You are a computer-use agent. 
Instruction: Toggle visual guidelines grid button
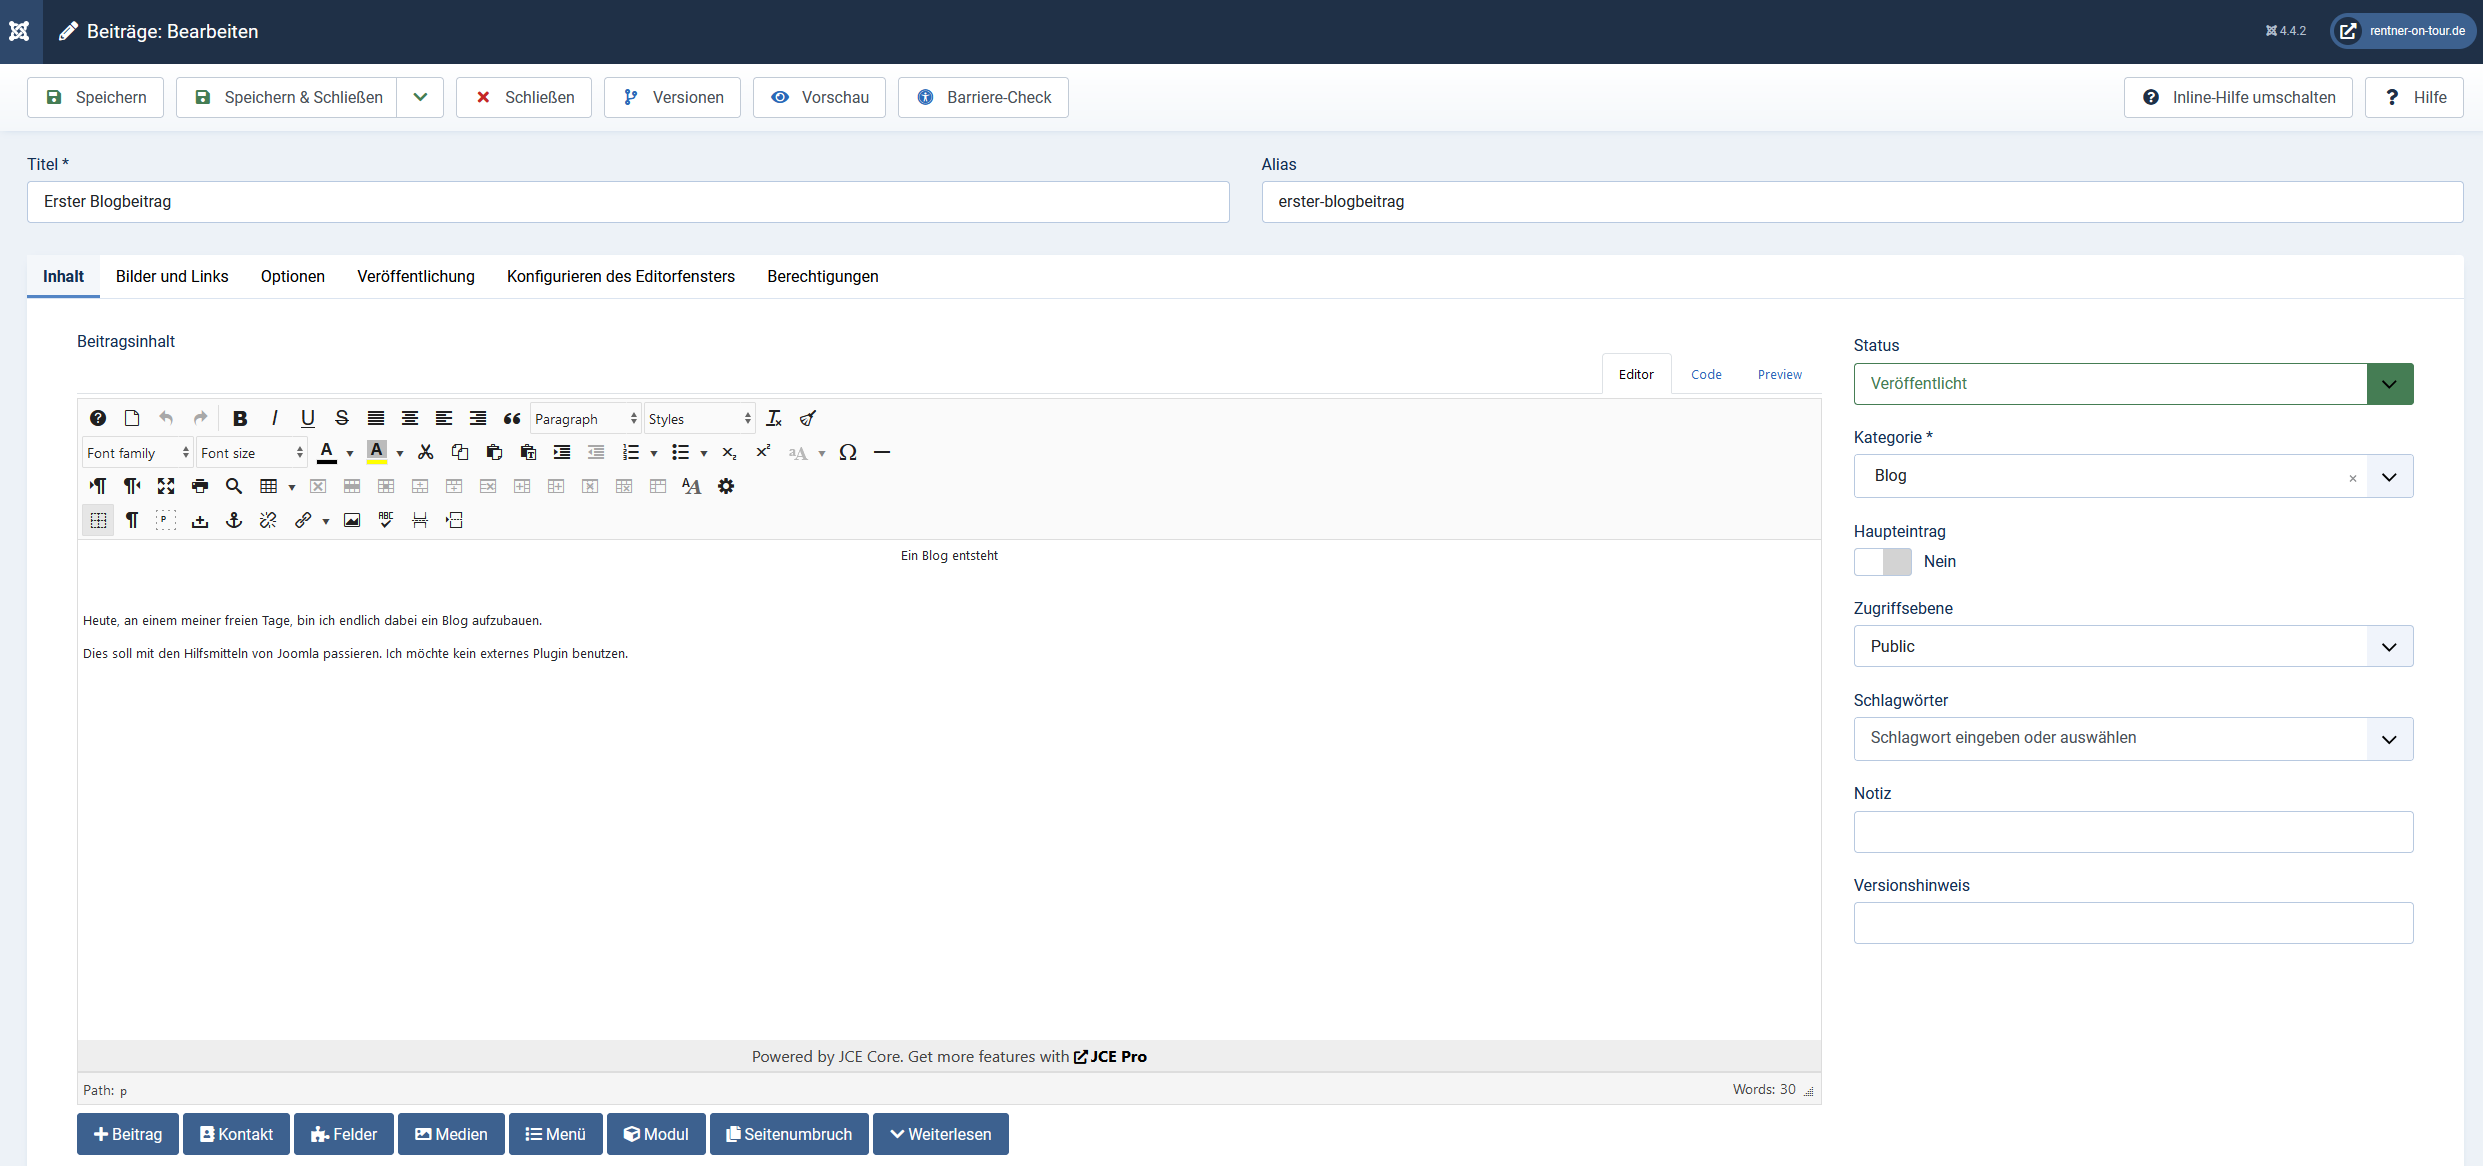(98, 520)
